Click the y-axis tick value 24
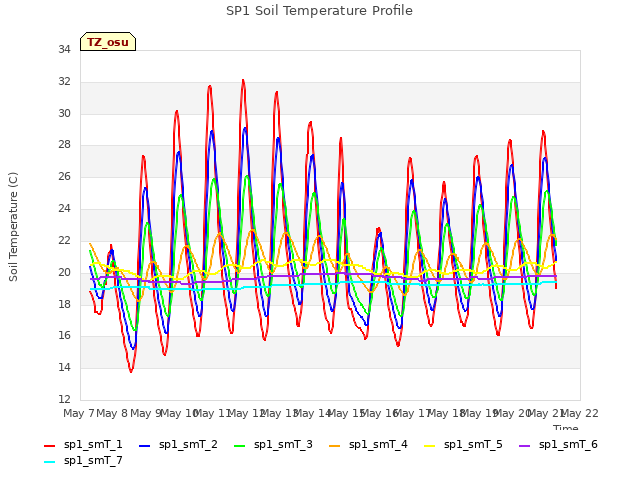 click(64, 209)
